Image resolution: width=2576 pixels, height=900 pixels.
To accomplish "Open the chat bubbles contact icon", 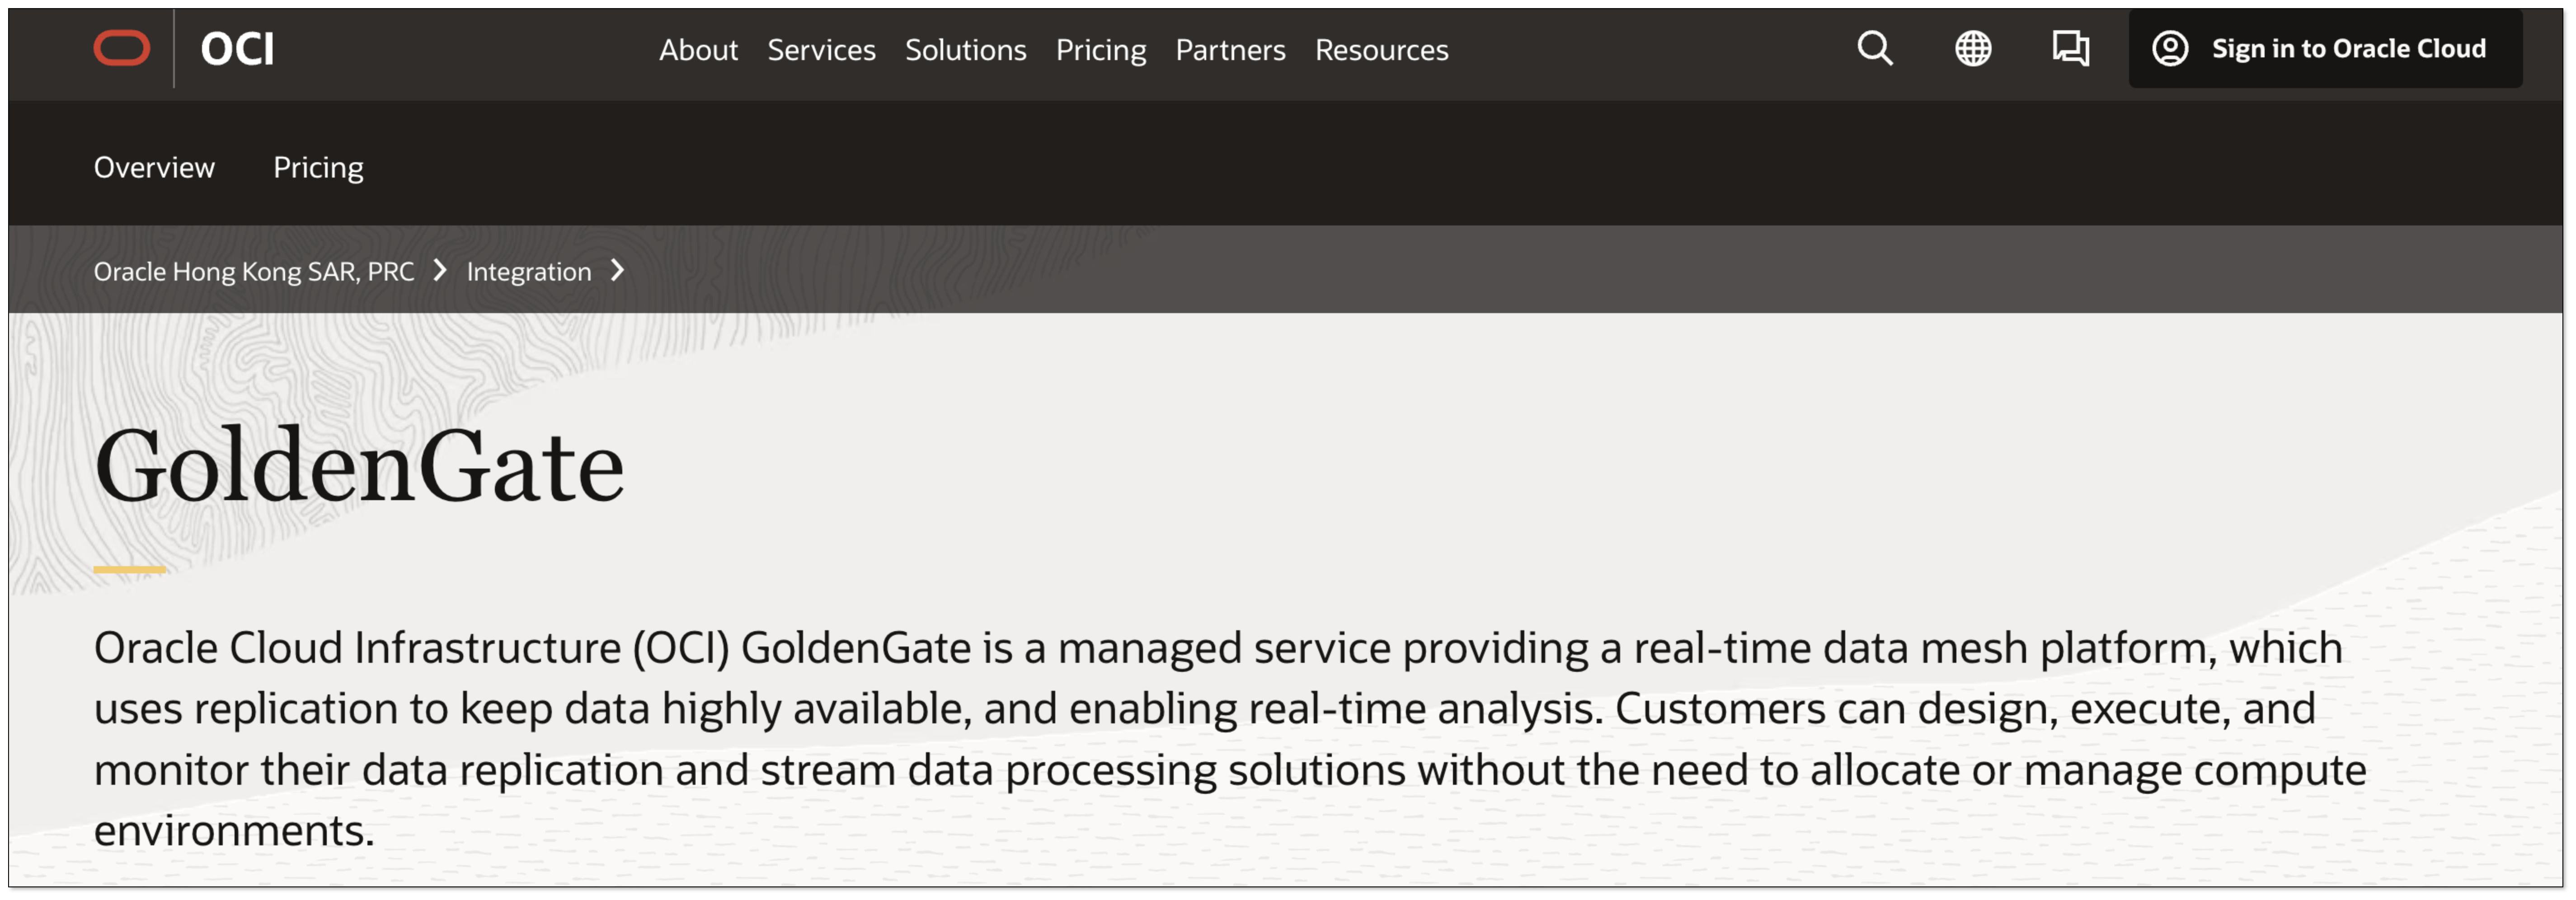I will [2070, 48].
